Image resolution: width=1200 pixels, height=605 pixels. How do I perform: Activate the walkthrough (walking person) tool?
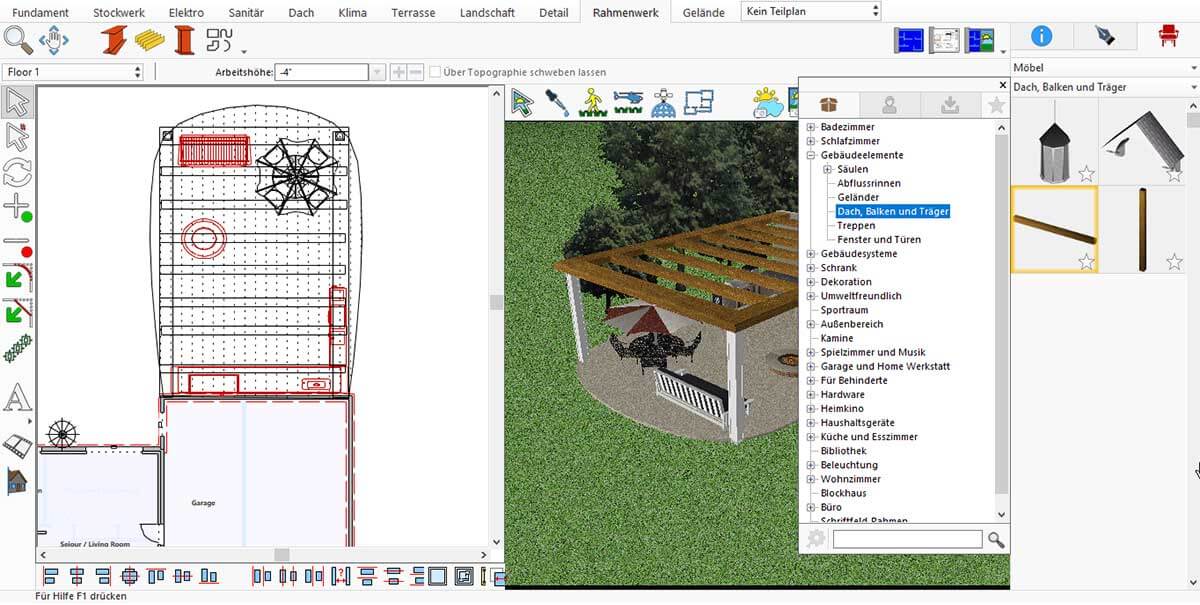591,103
